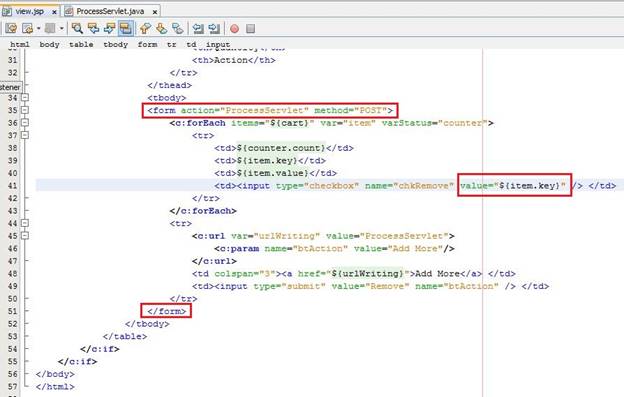Select the body breadcrumb
The width and height of the screenshot is (624, 397).
click(49, 44)
